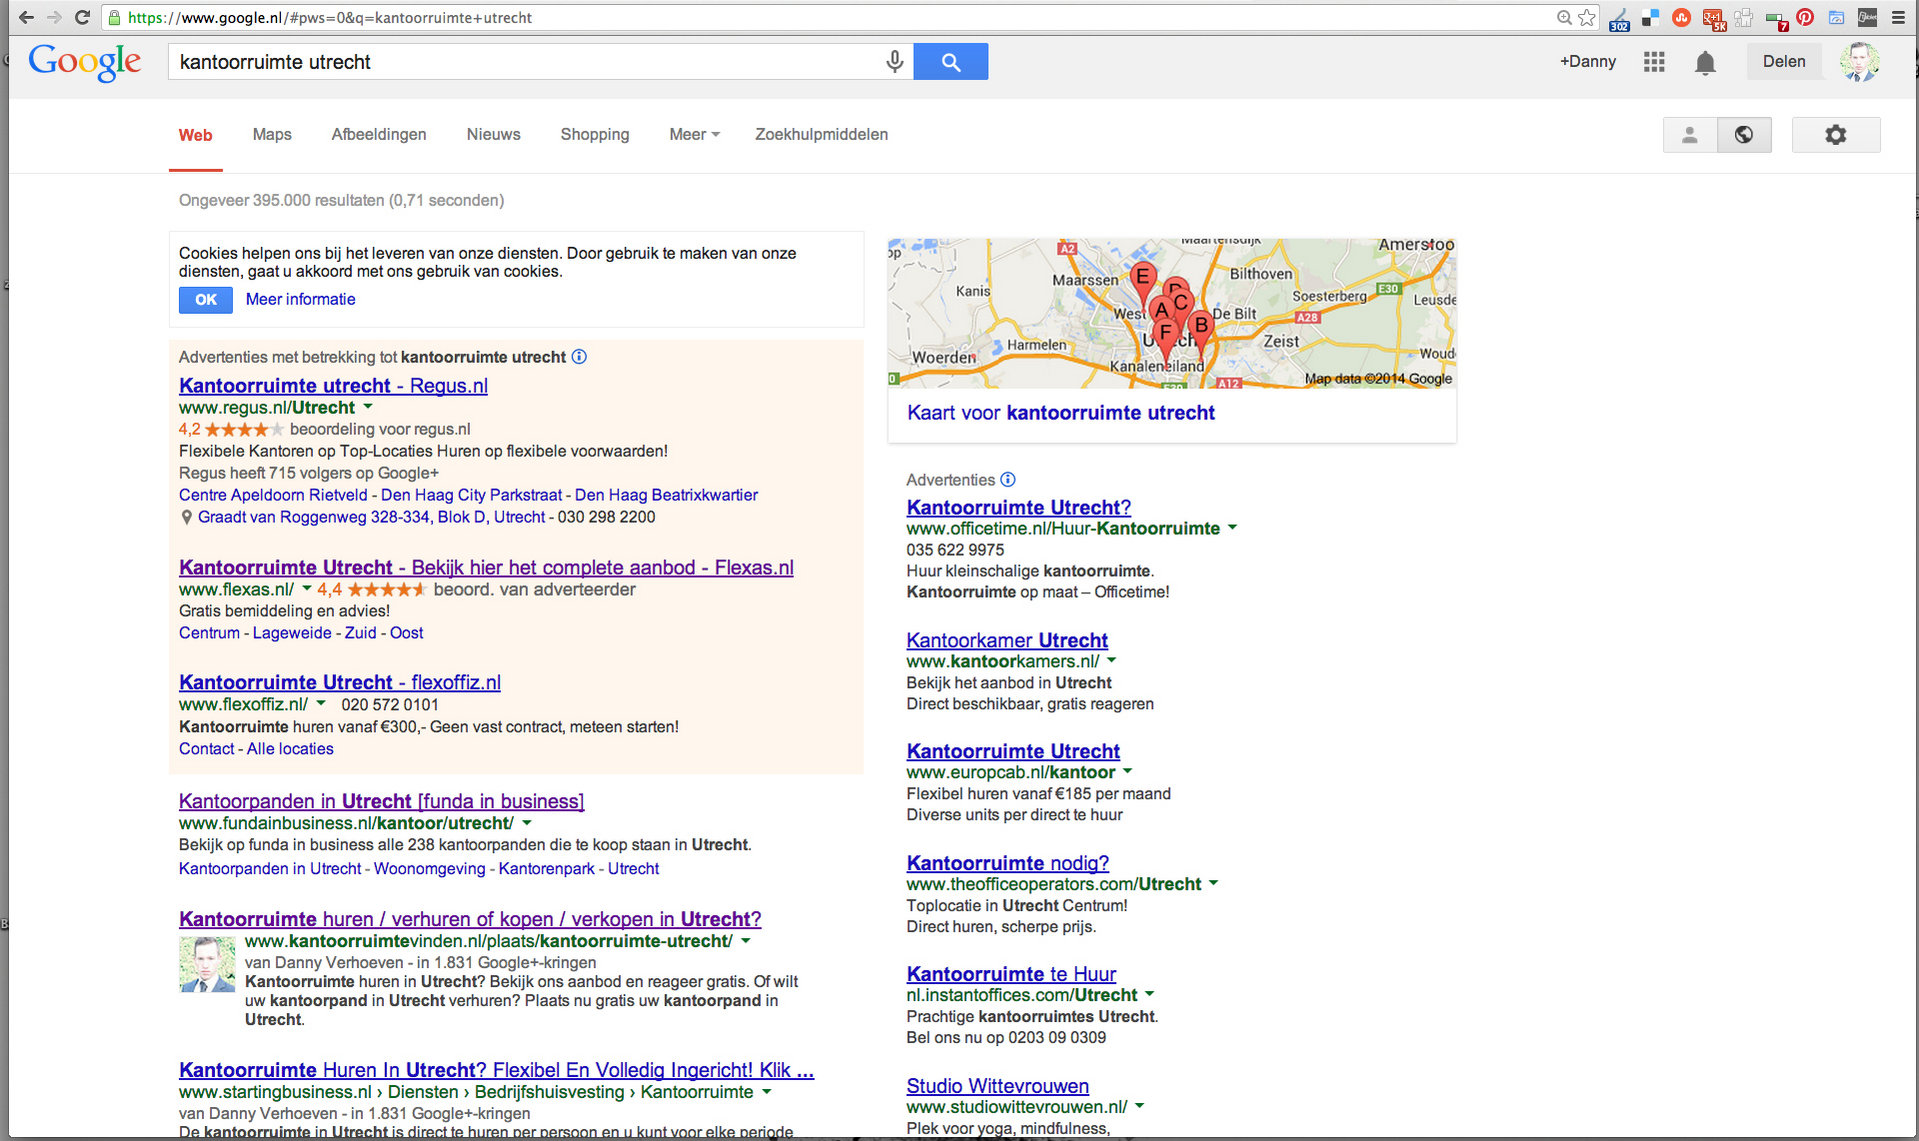Click the Delen share button
This screenshot has height=1141, width=1919.
point(1784,62)
